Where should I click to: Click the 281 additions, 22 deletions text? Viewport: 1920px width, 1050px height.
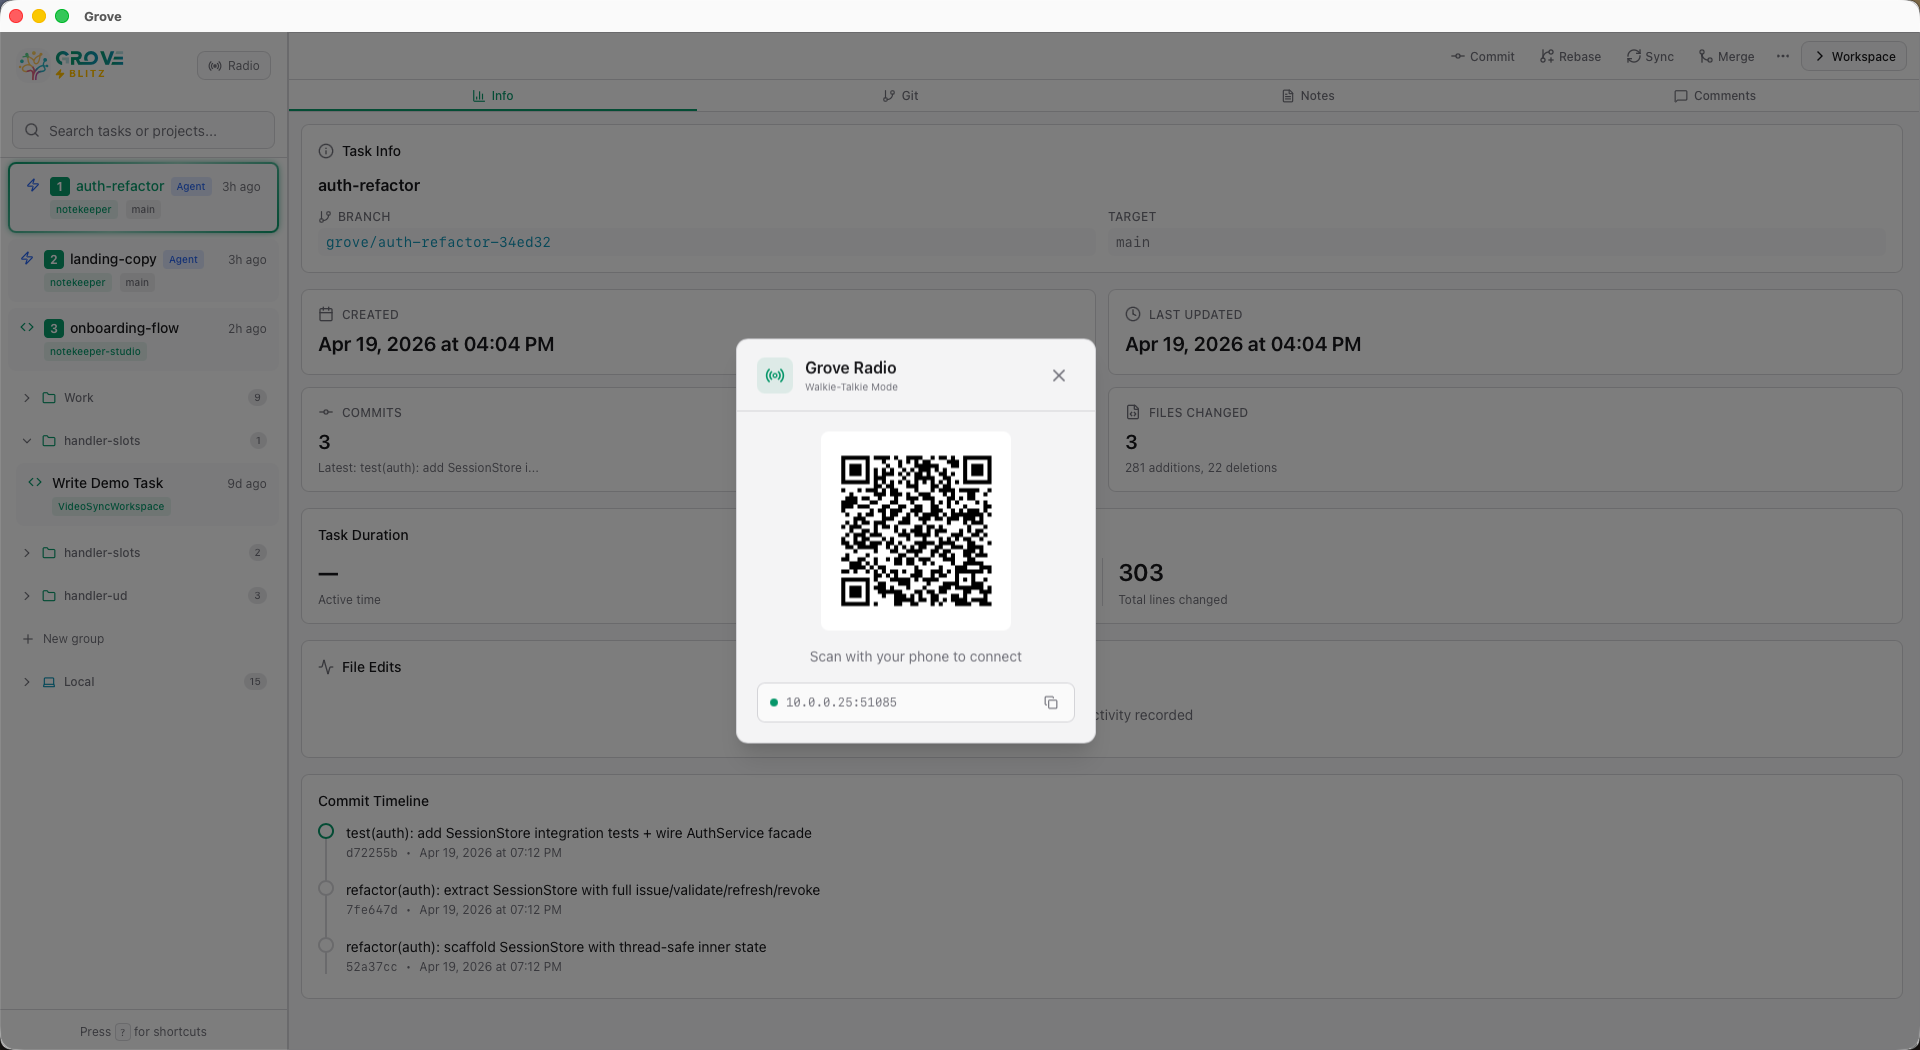1201,468
